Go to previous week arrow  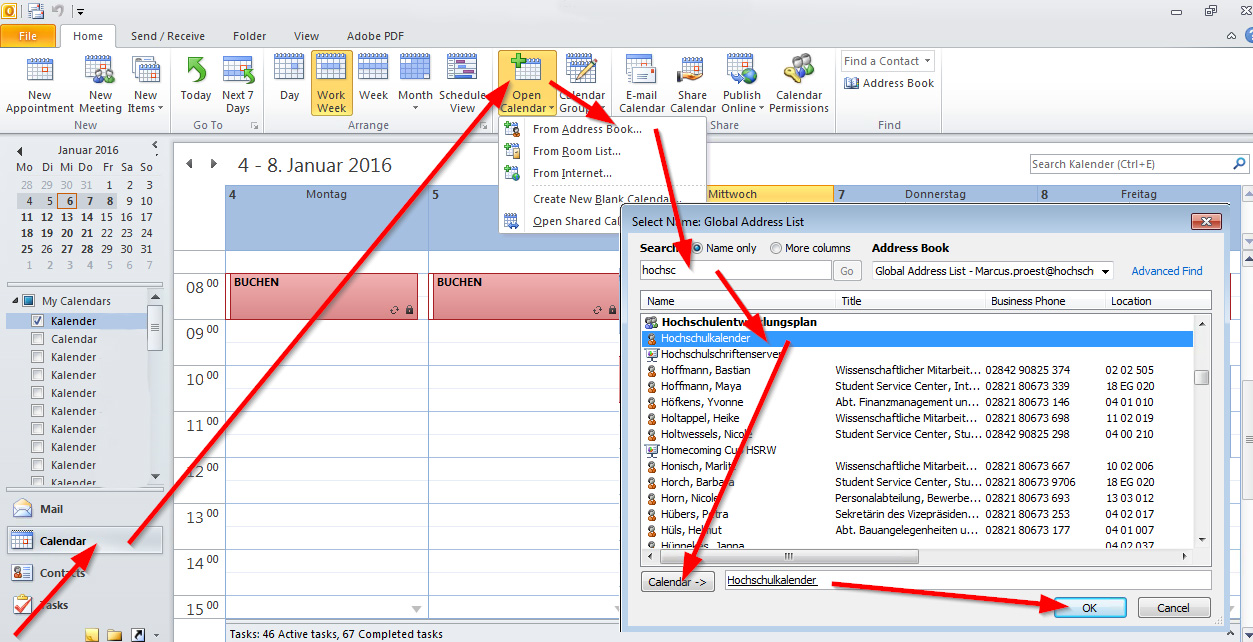[189, 164]
